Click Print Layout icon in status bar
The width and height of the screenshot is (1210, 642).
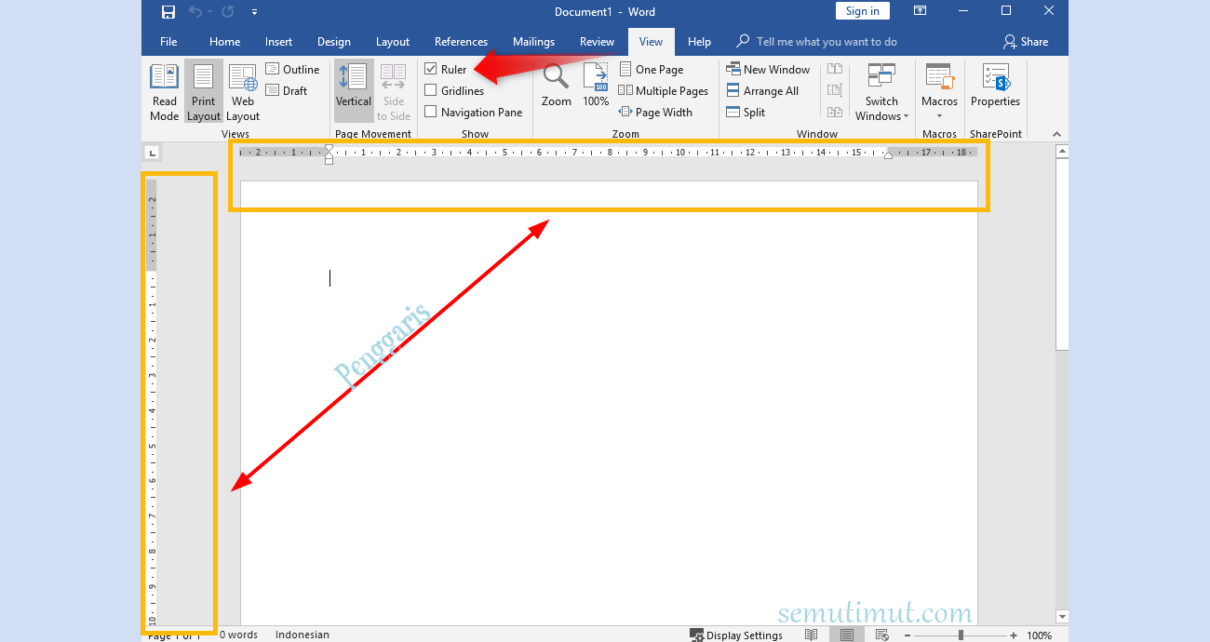847,635
